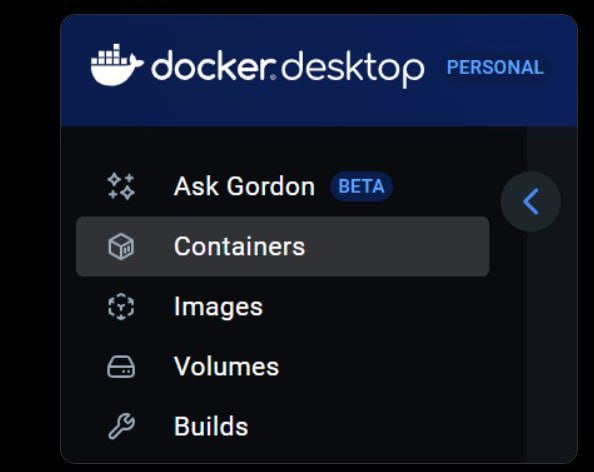
Task: Click the dark vertical strip beside the sidebar
Action: [x=552, y=341]
